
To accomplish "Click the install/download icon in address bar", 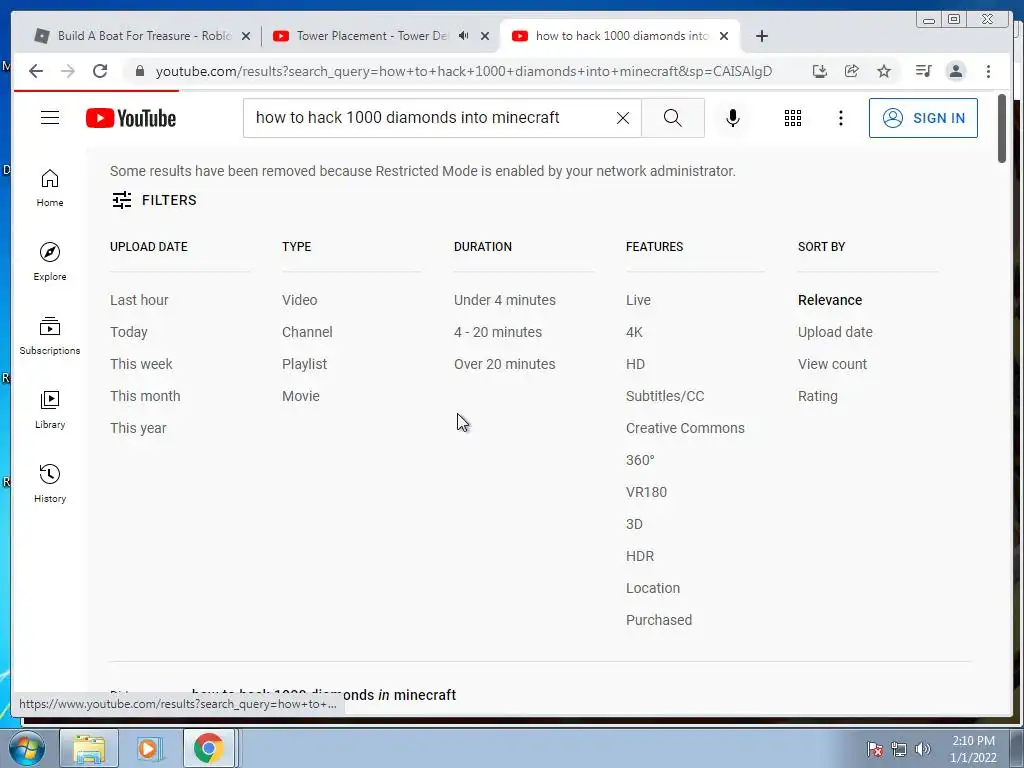I will point(820,71).
